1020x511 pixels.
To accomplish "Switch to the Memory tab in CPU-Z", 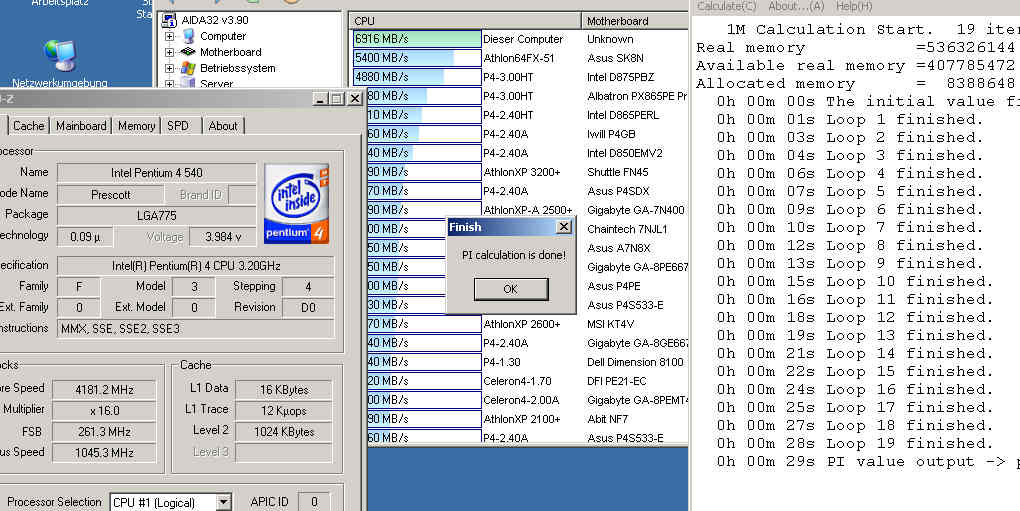I will pyautogui.click(x=137, y=125).
